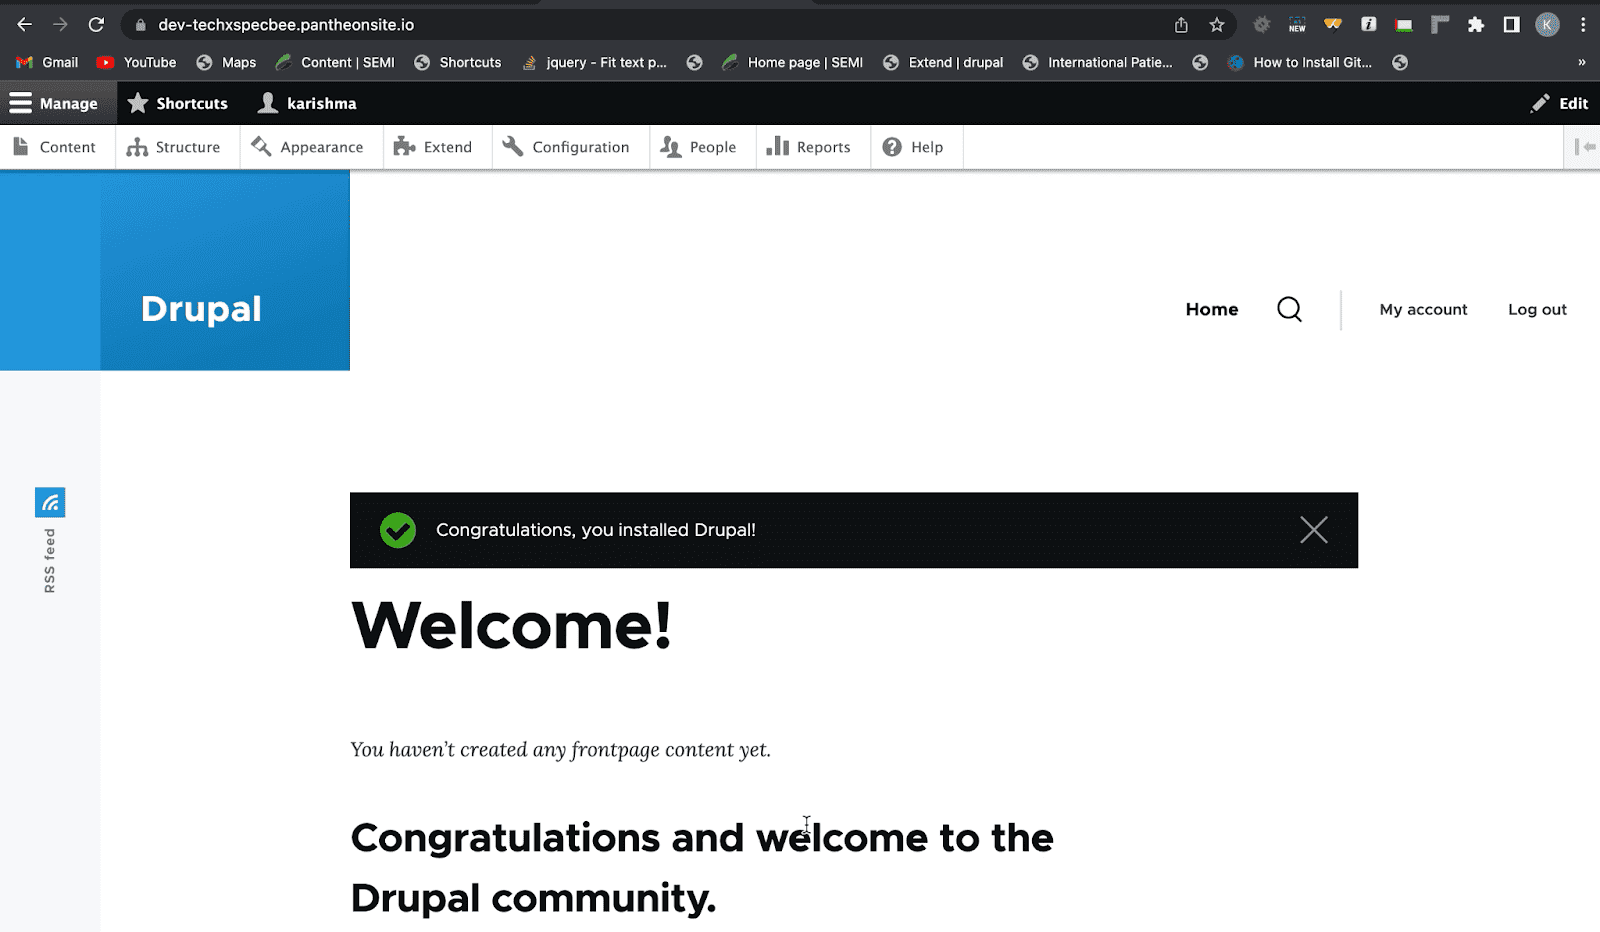Open the Chrome three-dot menu
The height and width of the screenshot is (932, 1600).
pyautogui.click(x=1583, y=25)
